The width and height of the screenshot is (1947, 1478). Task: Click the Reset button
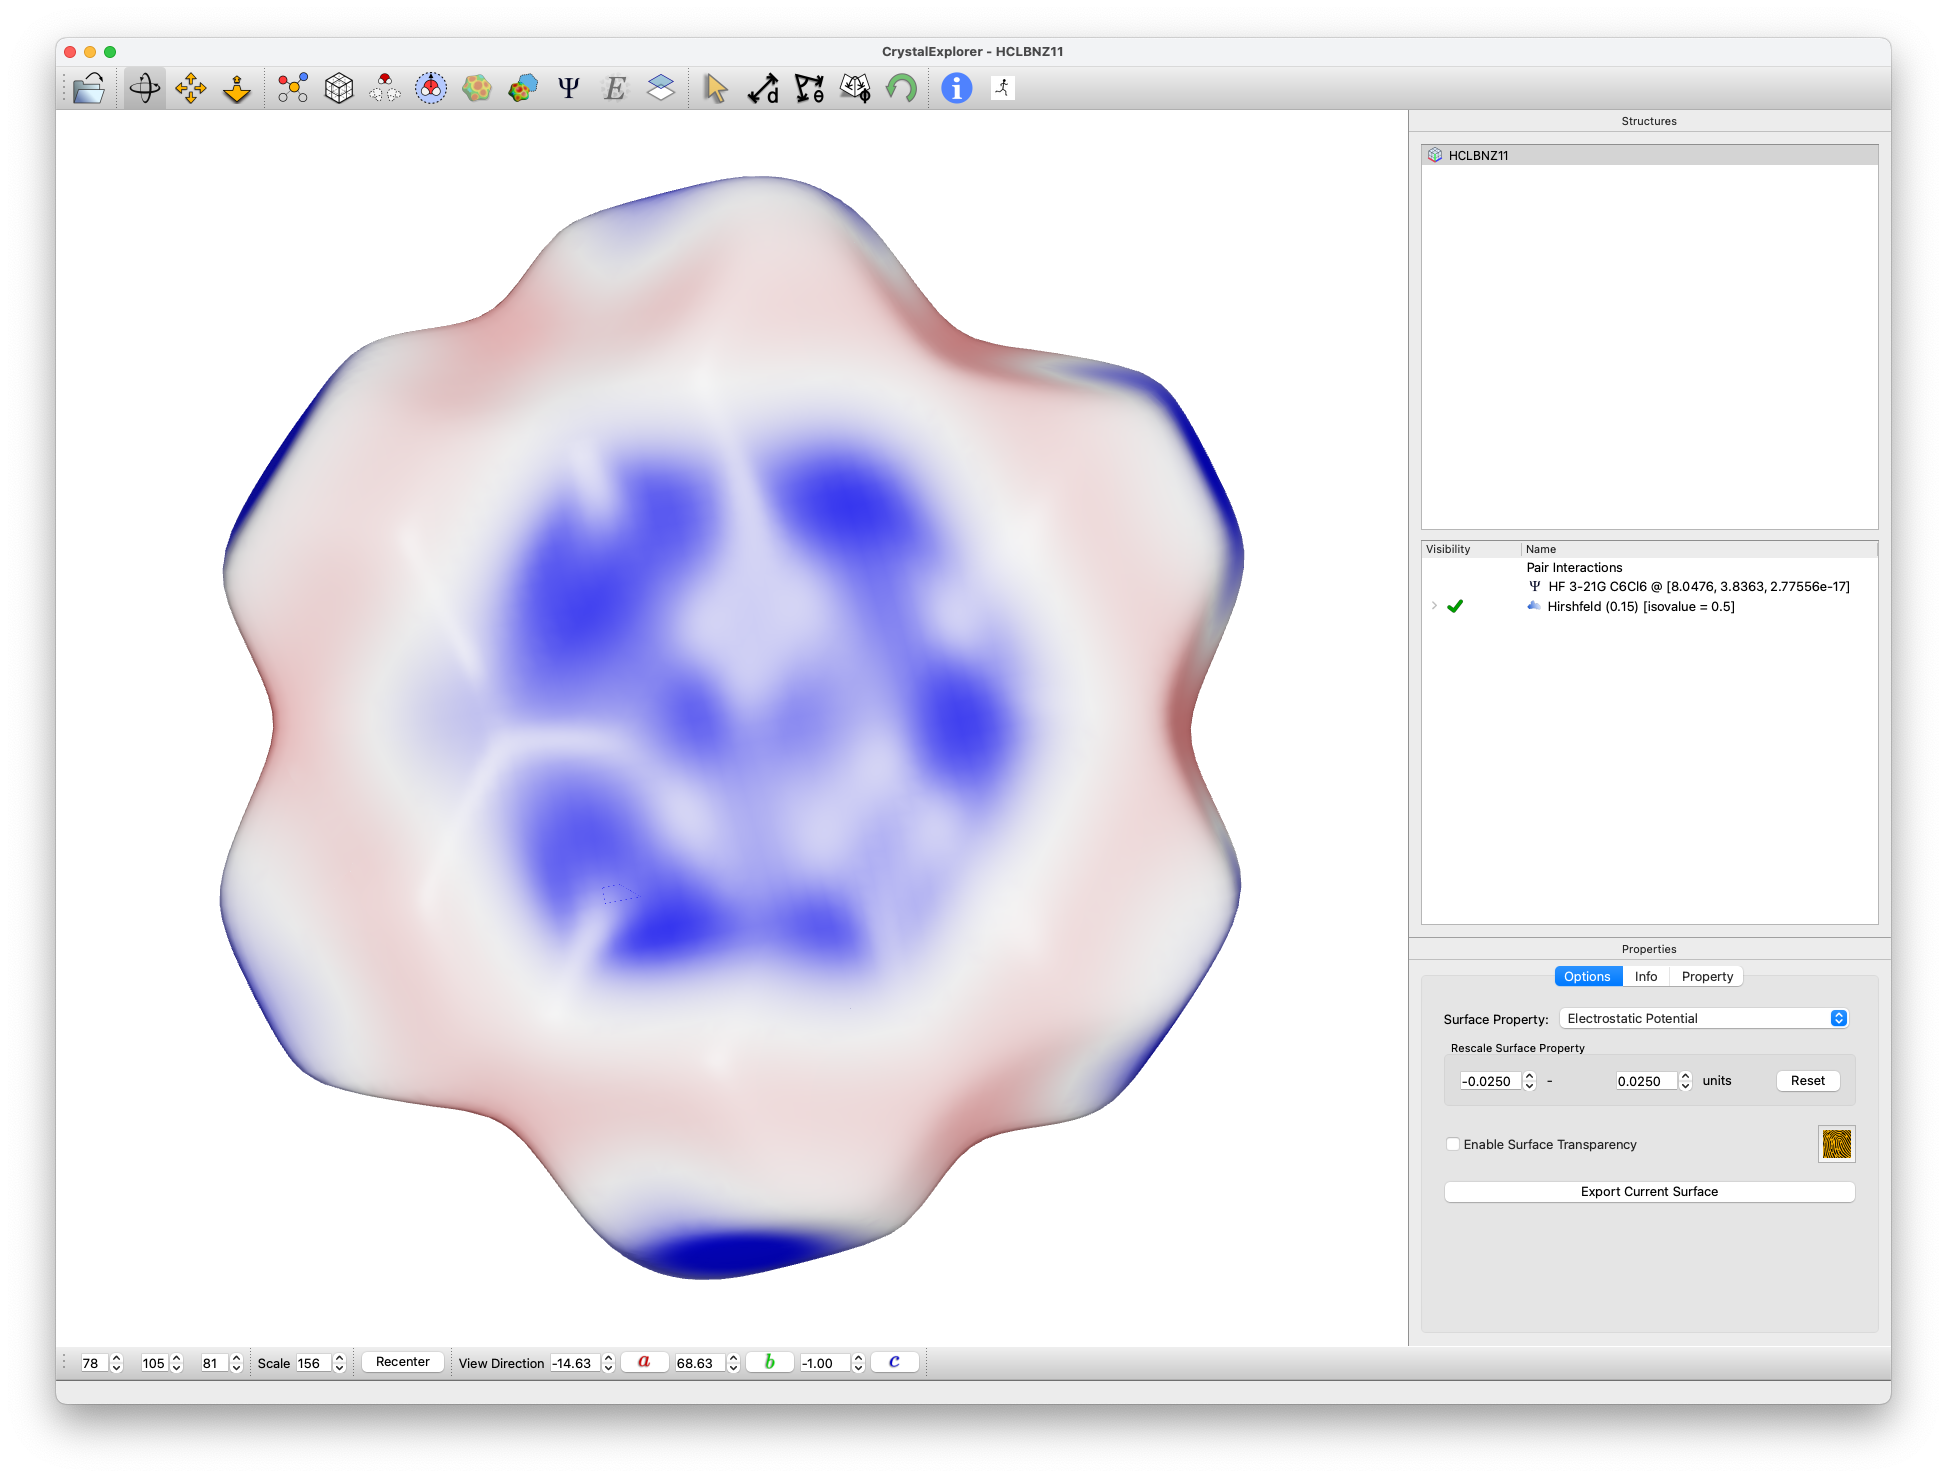tap(1807, 1080)
